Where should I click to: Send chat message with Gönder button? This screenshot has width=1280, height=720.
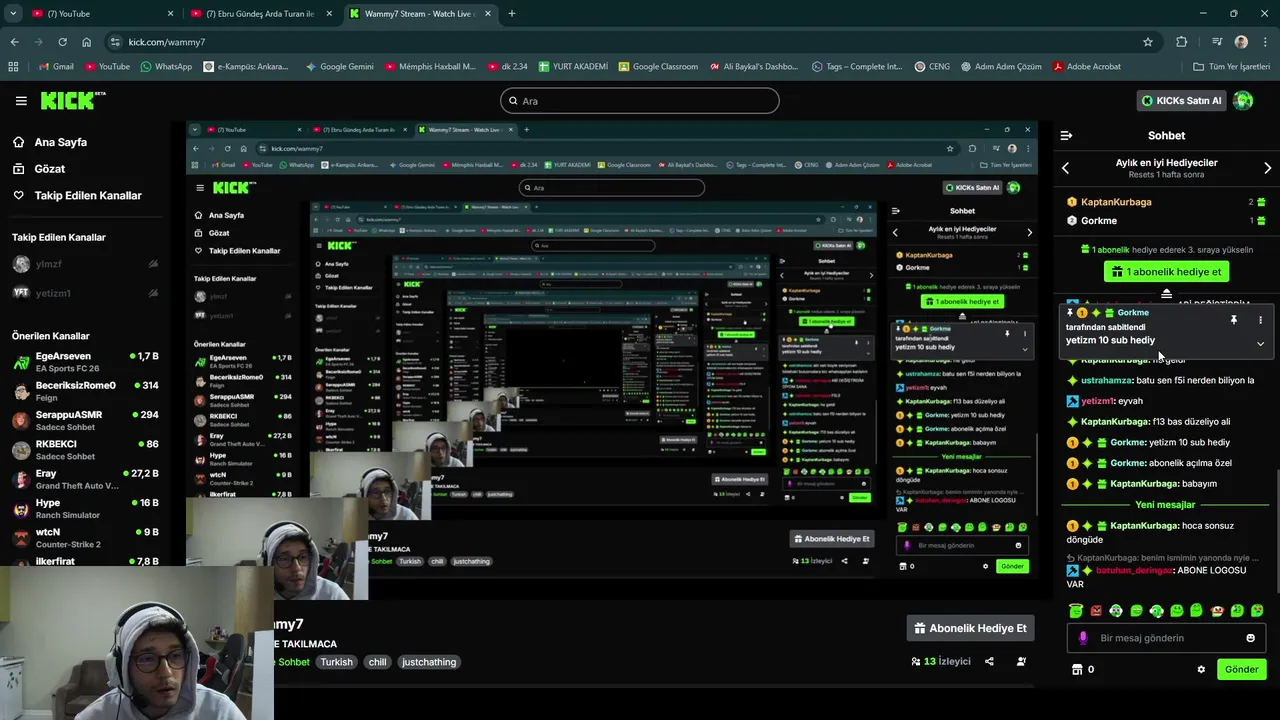[1241, 669]
